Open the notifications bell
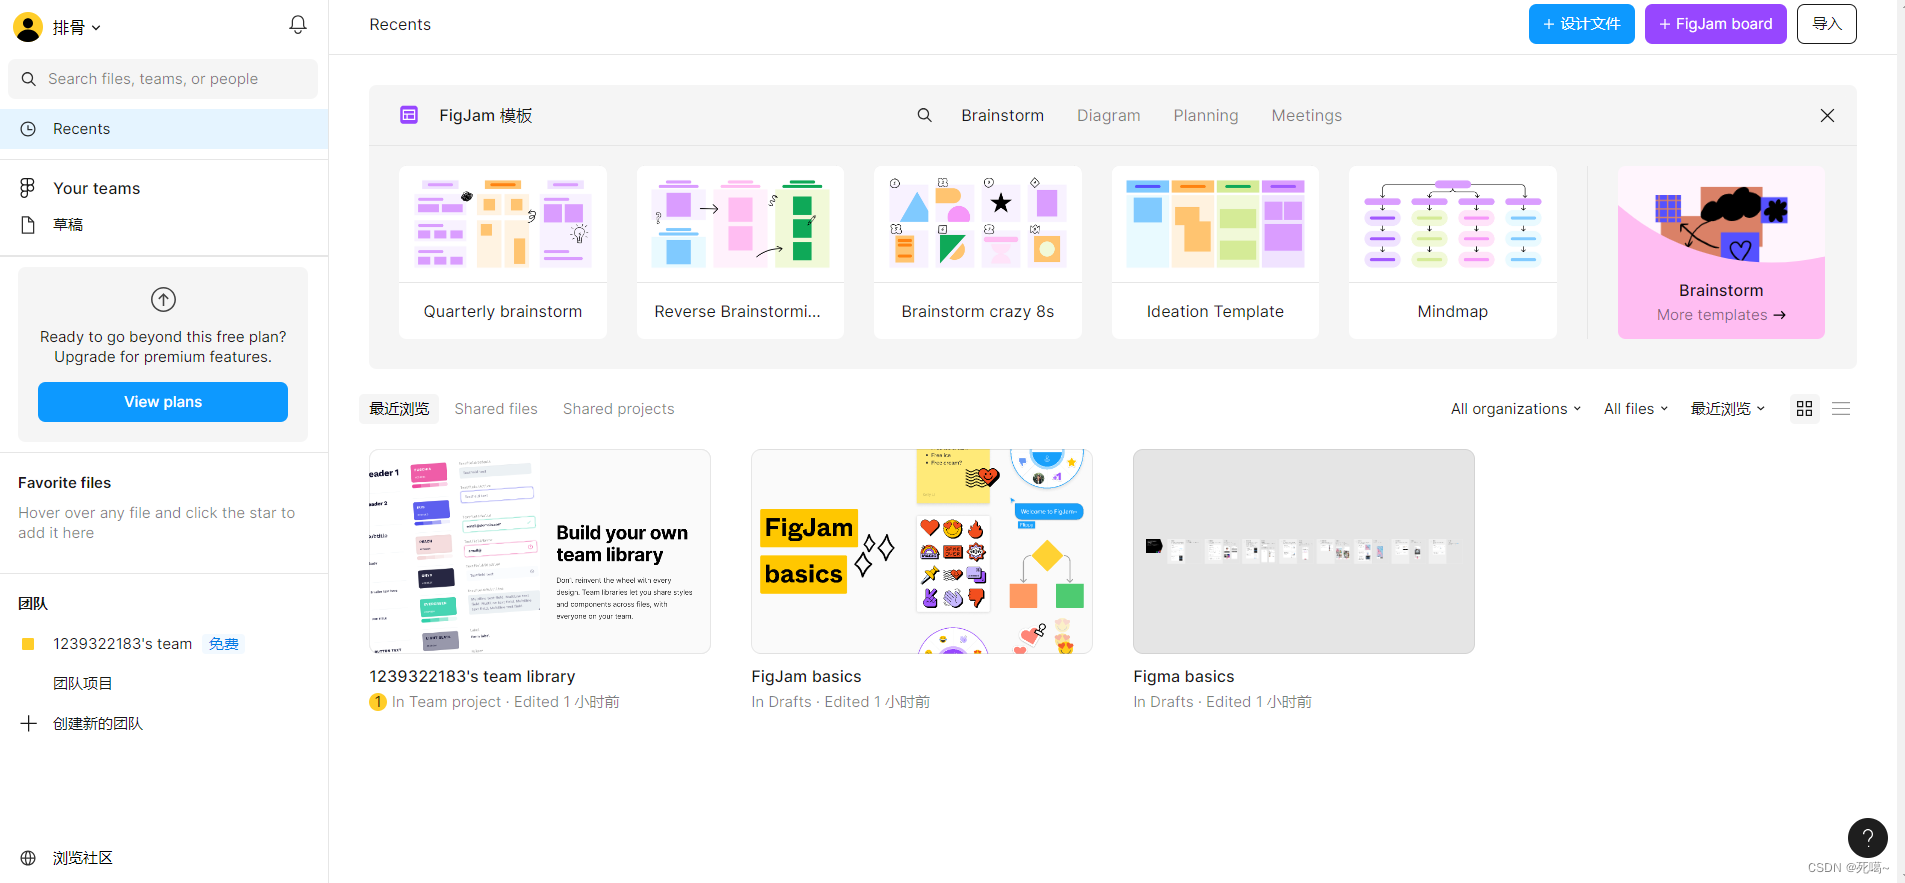This screenshot has width=1905, height=883. 298,25
